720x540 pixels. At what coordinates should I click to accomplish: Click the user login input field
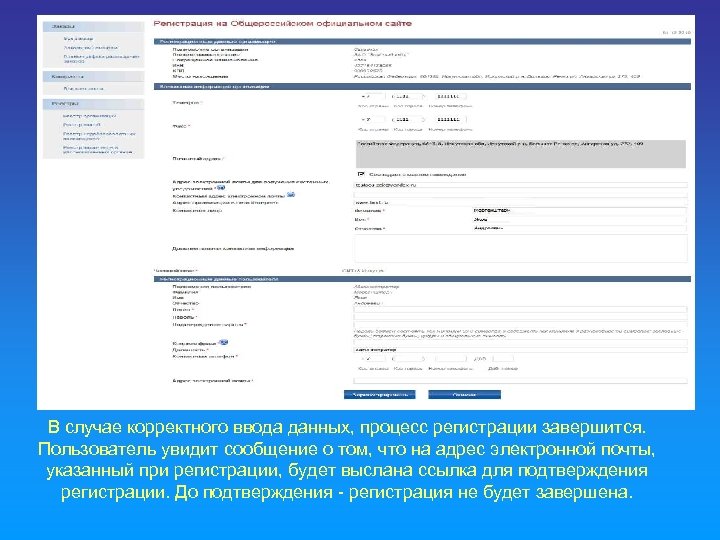[520, 309]
